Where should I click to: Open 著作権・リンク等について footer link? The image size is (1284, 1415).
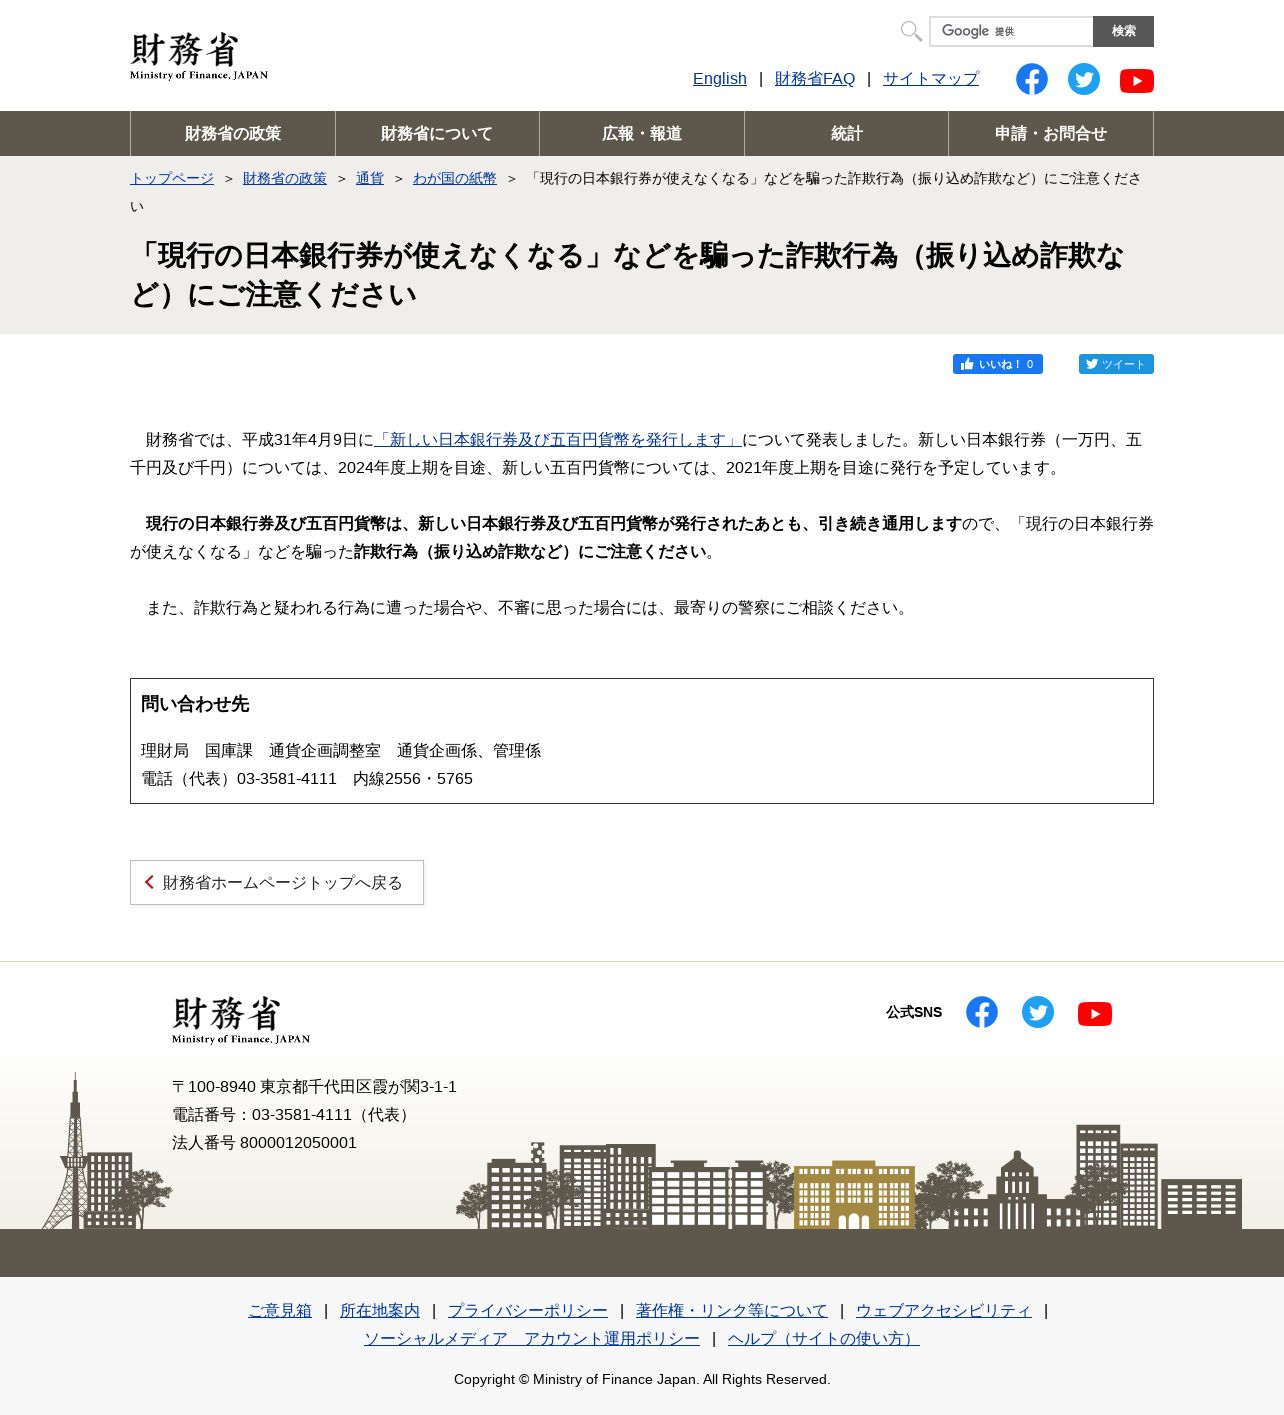[732, 1310]
